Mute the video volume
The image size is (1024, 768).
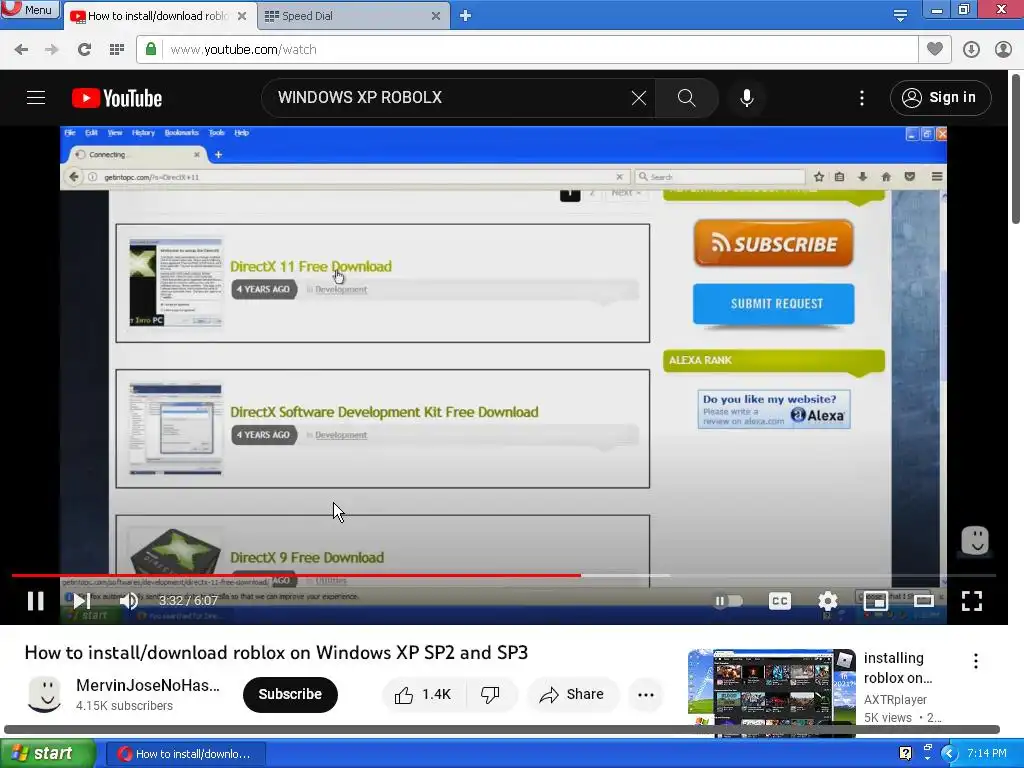(x=129, y=601)
